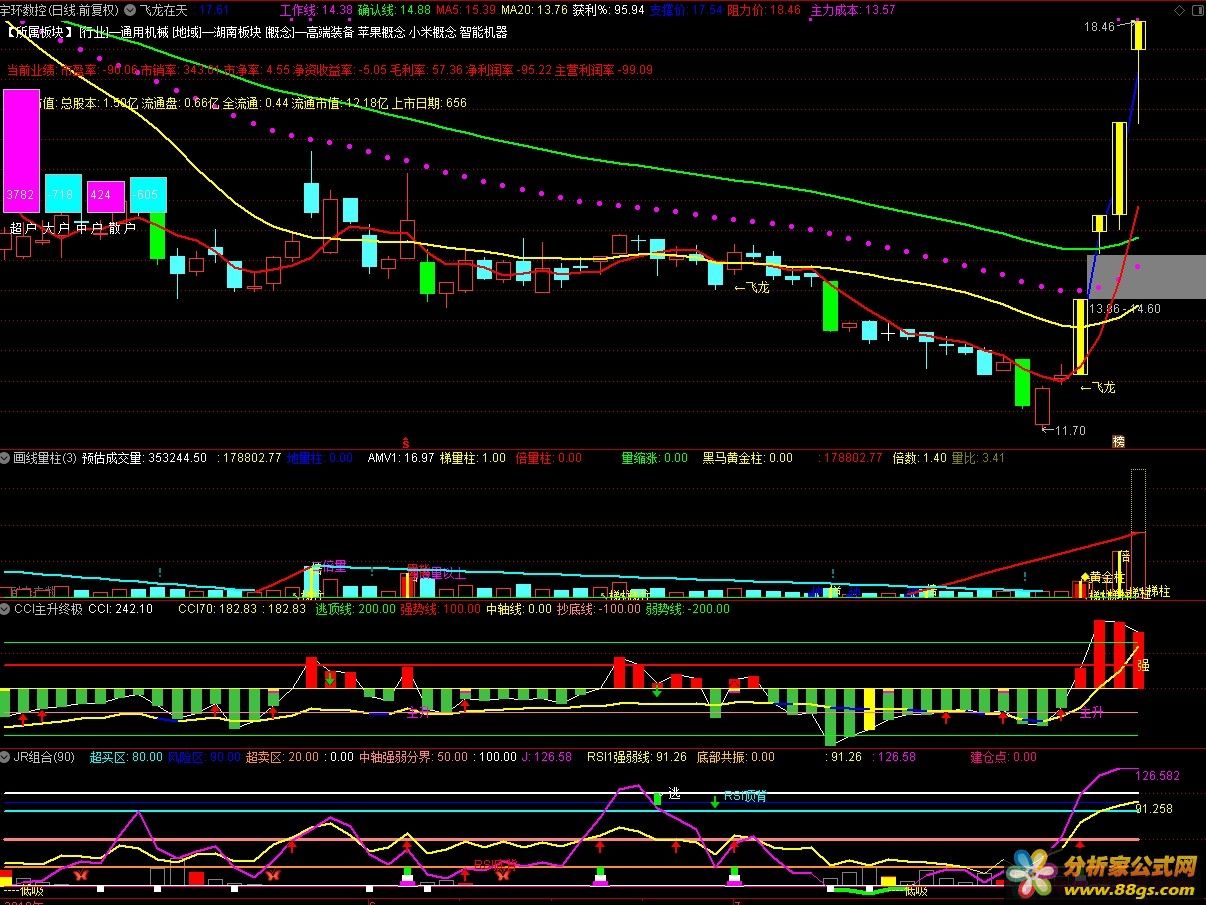Toggle the box icon beside CCI主升终极
Image resolution: width=1206 pixels, height=905 pixels.
tap(6, 608)
